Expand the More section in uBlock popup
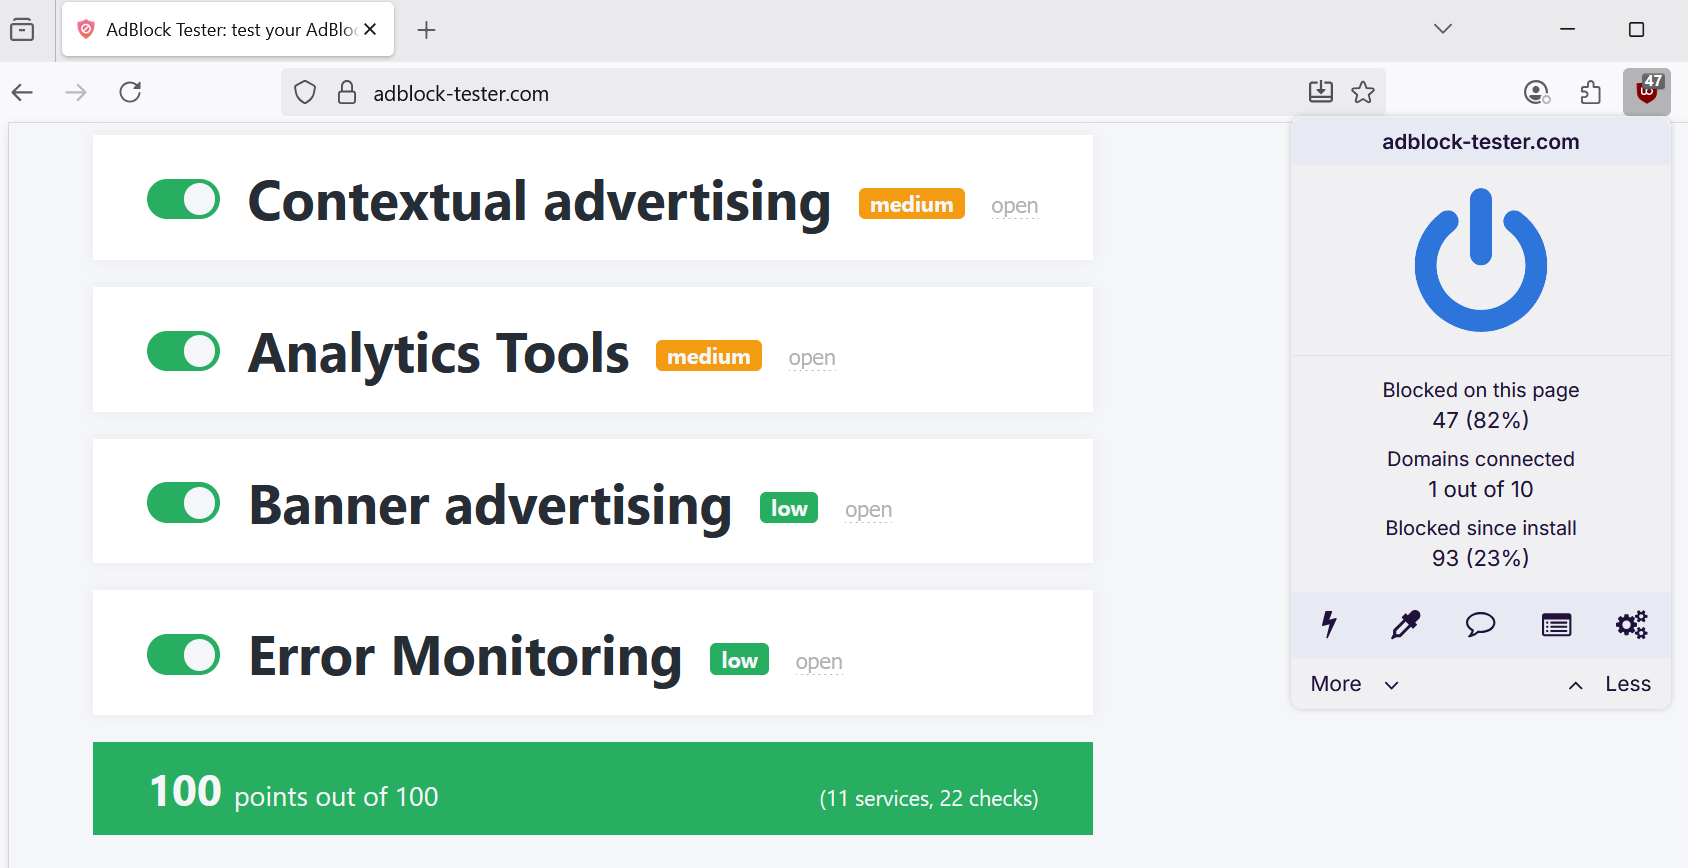This screenshot has width=1688, height=868. point(1352,684)
